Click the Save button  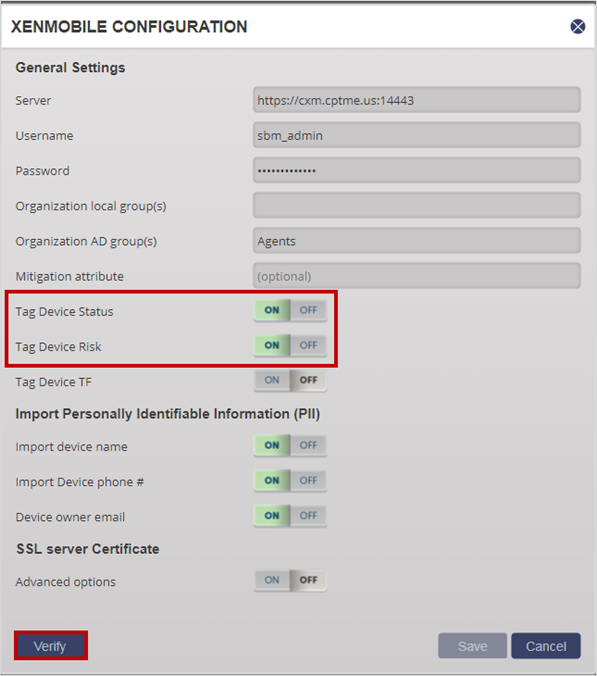[x=472, y=646]
